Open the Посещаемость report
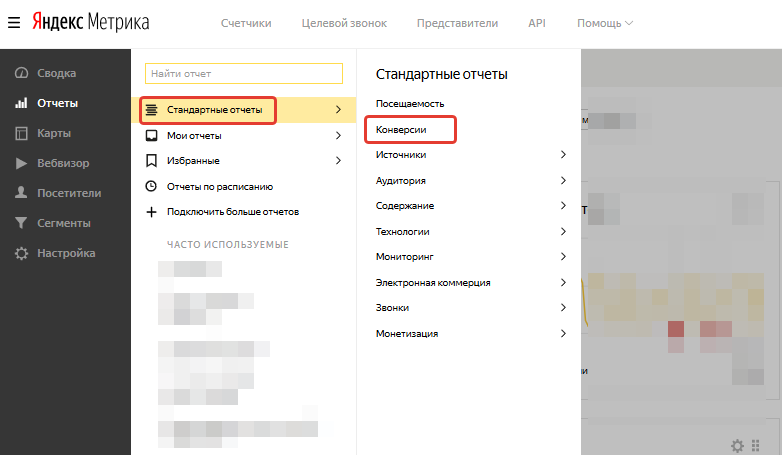Screen dimensions: 782x455 pyautogui.click(x=410, y=104)
